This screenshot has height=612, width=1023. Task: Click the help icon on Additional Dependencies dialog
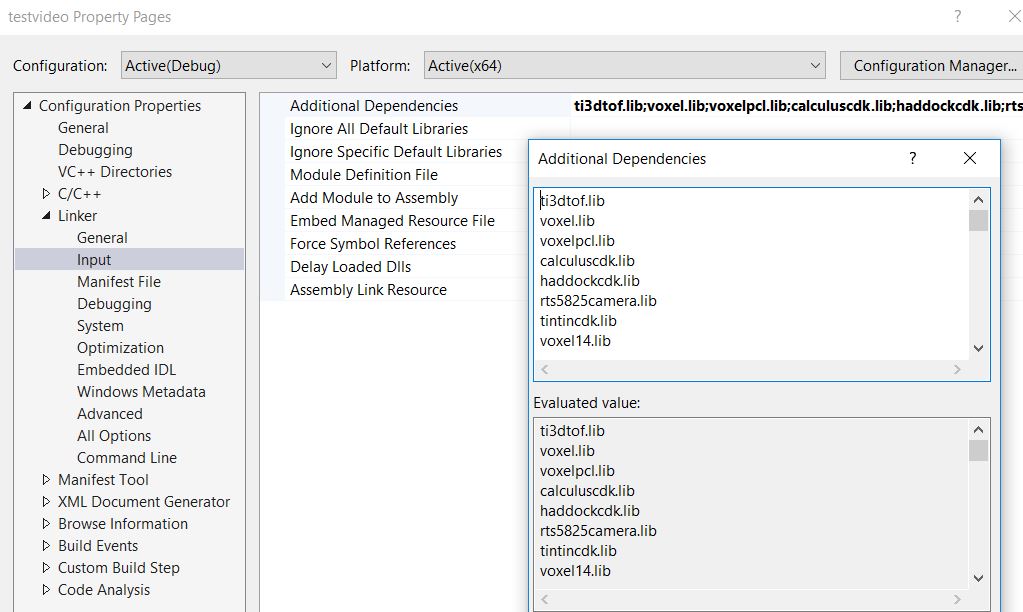pyautogui.click(x=911, y=158)
